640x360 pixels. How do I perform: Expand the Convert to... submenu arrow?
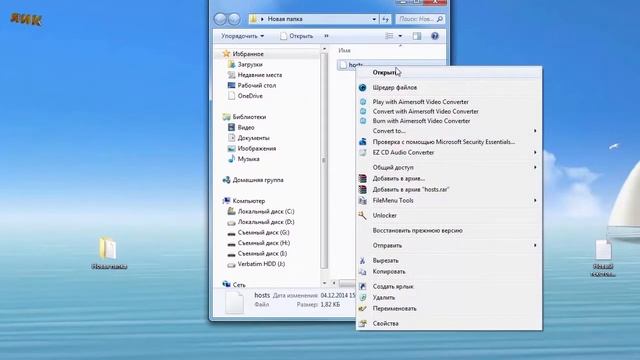coord(535,131)
